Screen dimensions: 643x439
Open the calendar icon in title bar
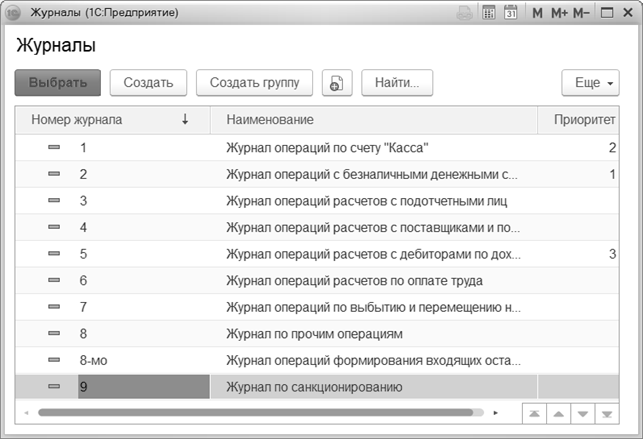click(x=511, y=14)
